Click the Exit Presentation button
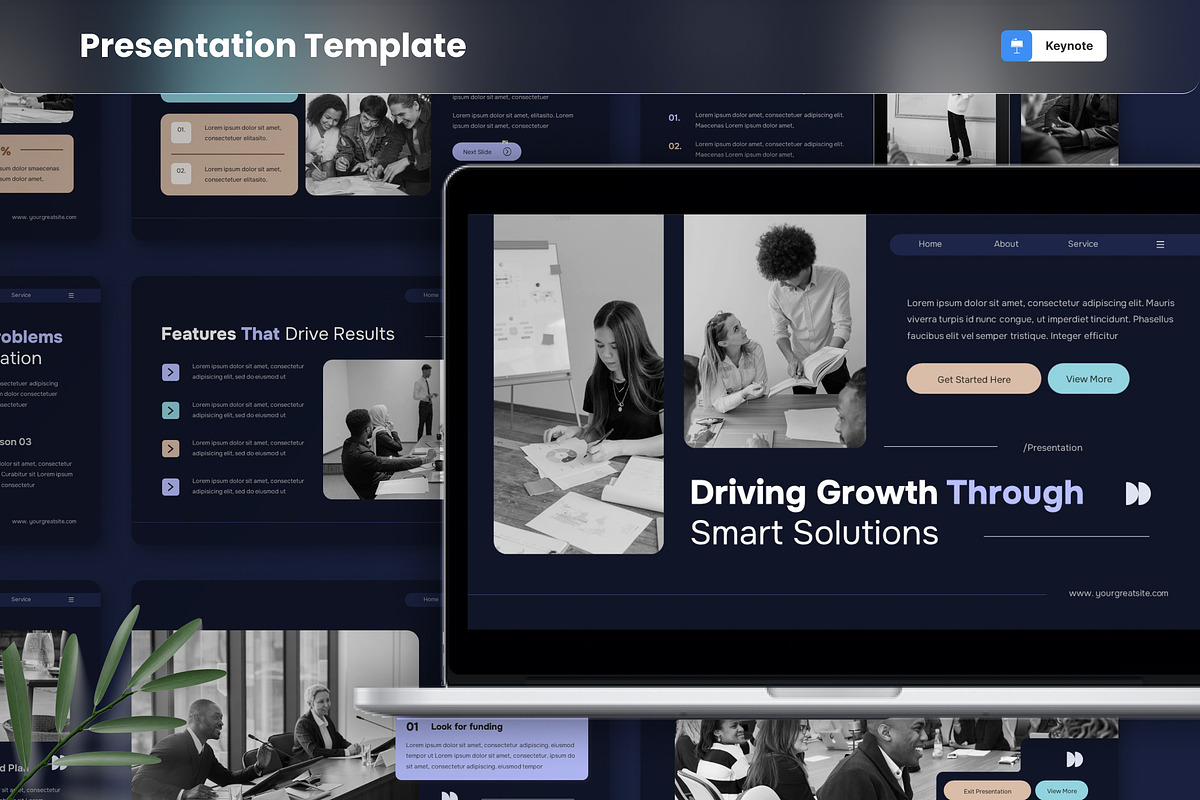The image size is (1200, 800). click(x=987, y=791)
